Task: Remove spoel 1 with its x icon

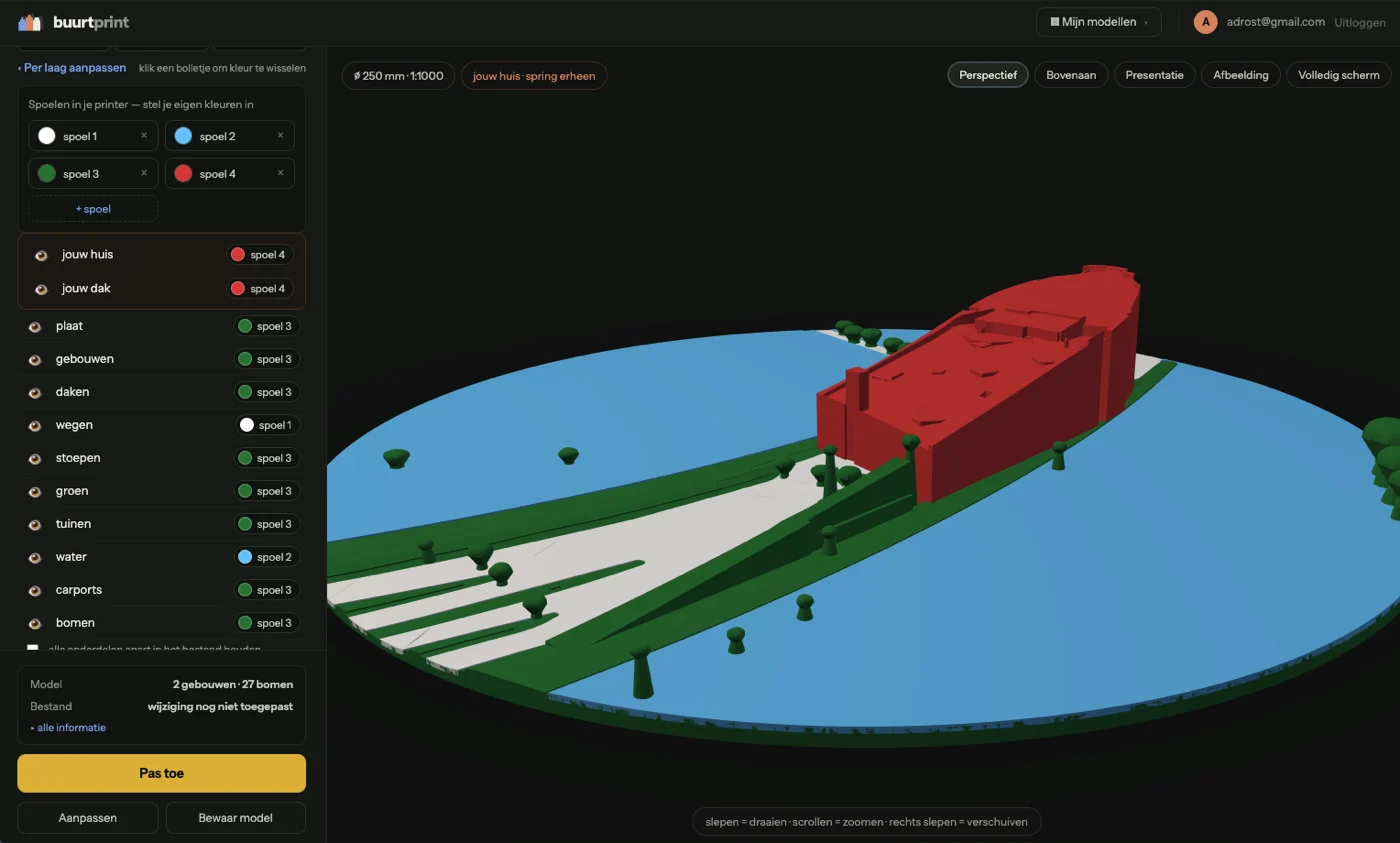Action: pos(143,135)
